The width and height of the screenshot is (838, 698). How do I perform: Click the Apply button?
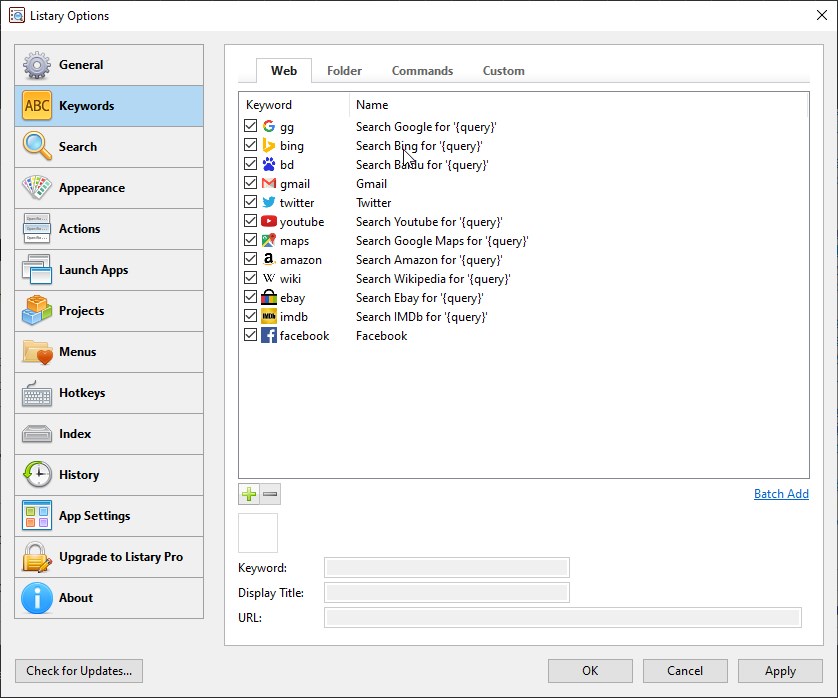pos(780,671)
